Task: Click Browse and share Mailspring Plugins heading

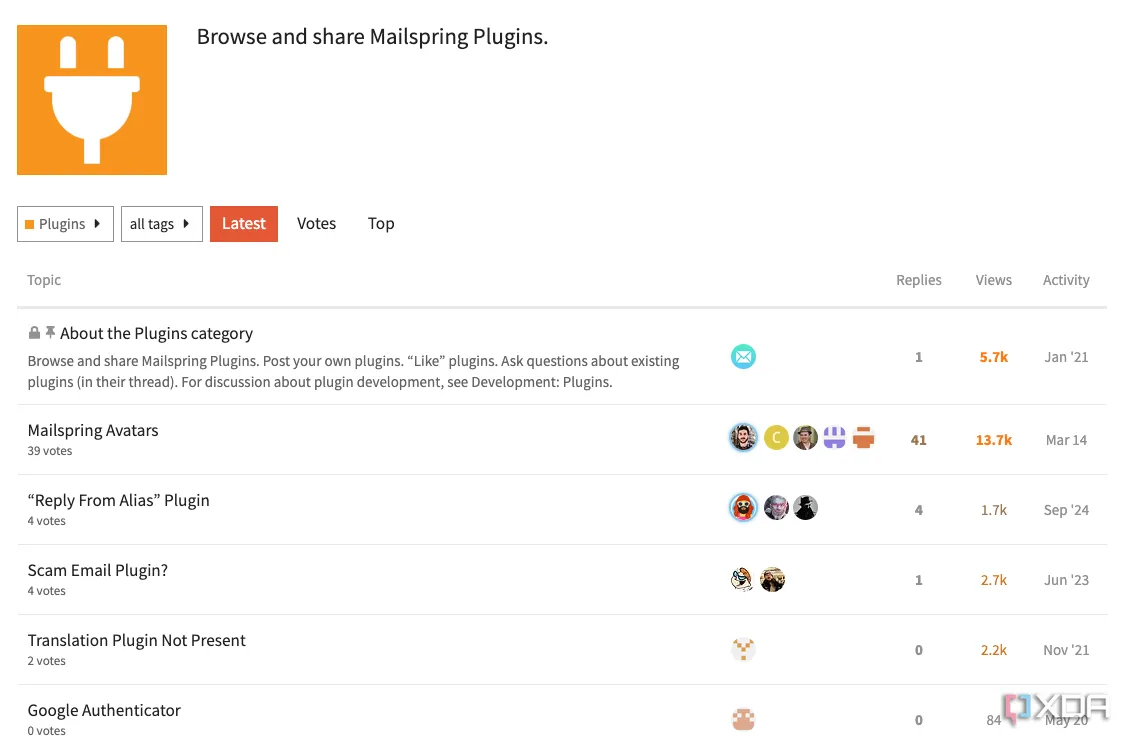Action: (x=373, y=37)
